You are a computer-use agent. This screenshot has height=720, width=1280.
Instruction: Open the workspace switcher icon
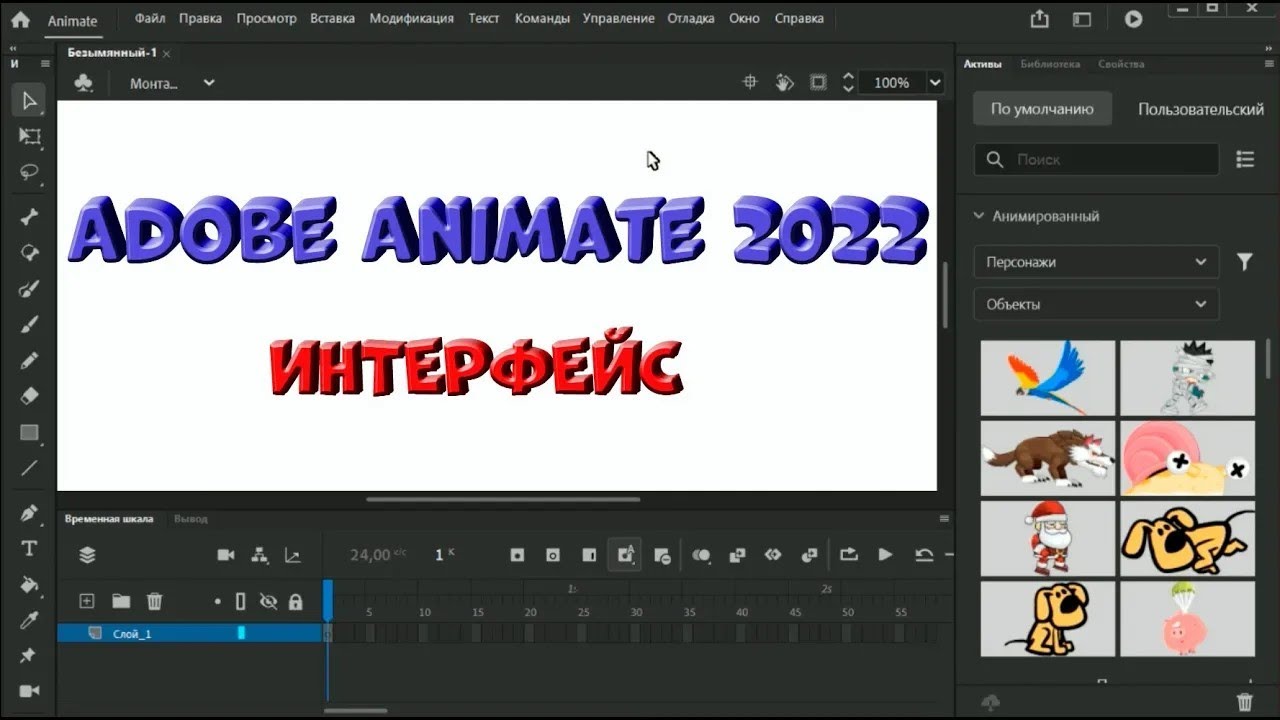tap(1082, 19)
